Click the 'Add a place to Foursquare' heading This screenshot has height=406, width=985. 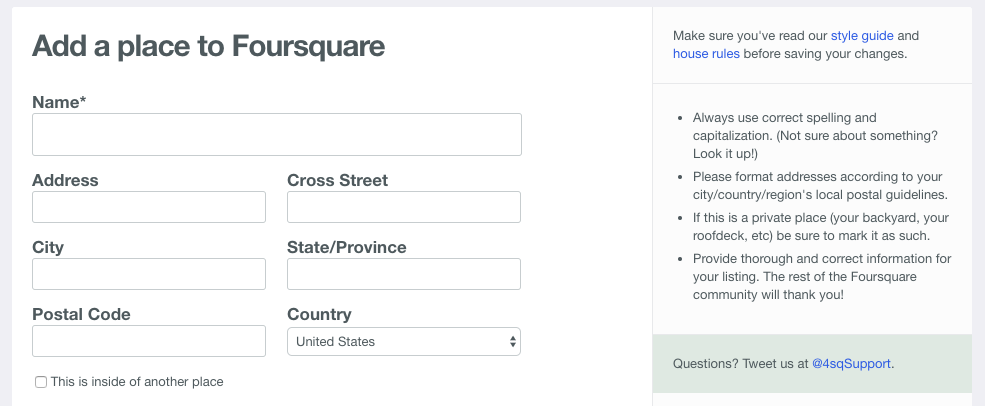pos(208,46)
